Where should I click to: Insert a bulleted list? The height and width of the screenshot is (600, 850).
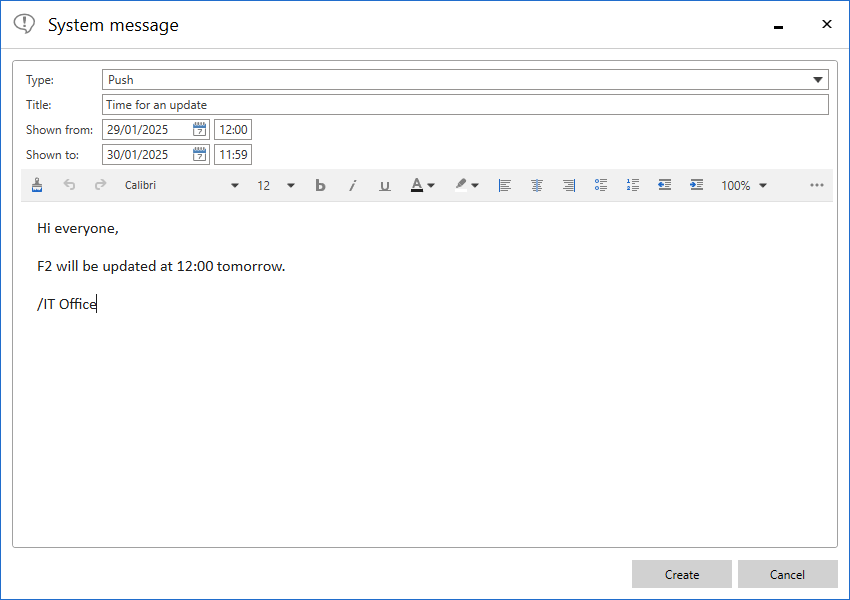tap(601, 185)
